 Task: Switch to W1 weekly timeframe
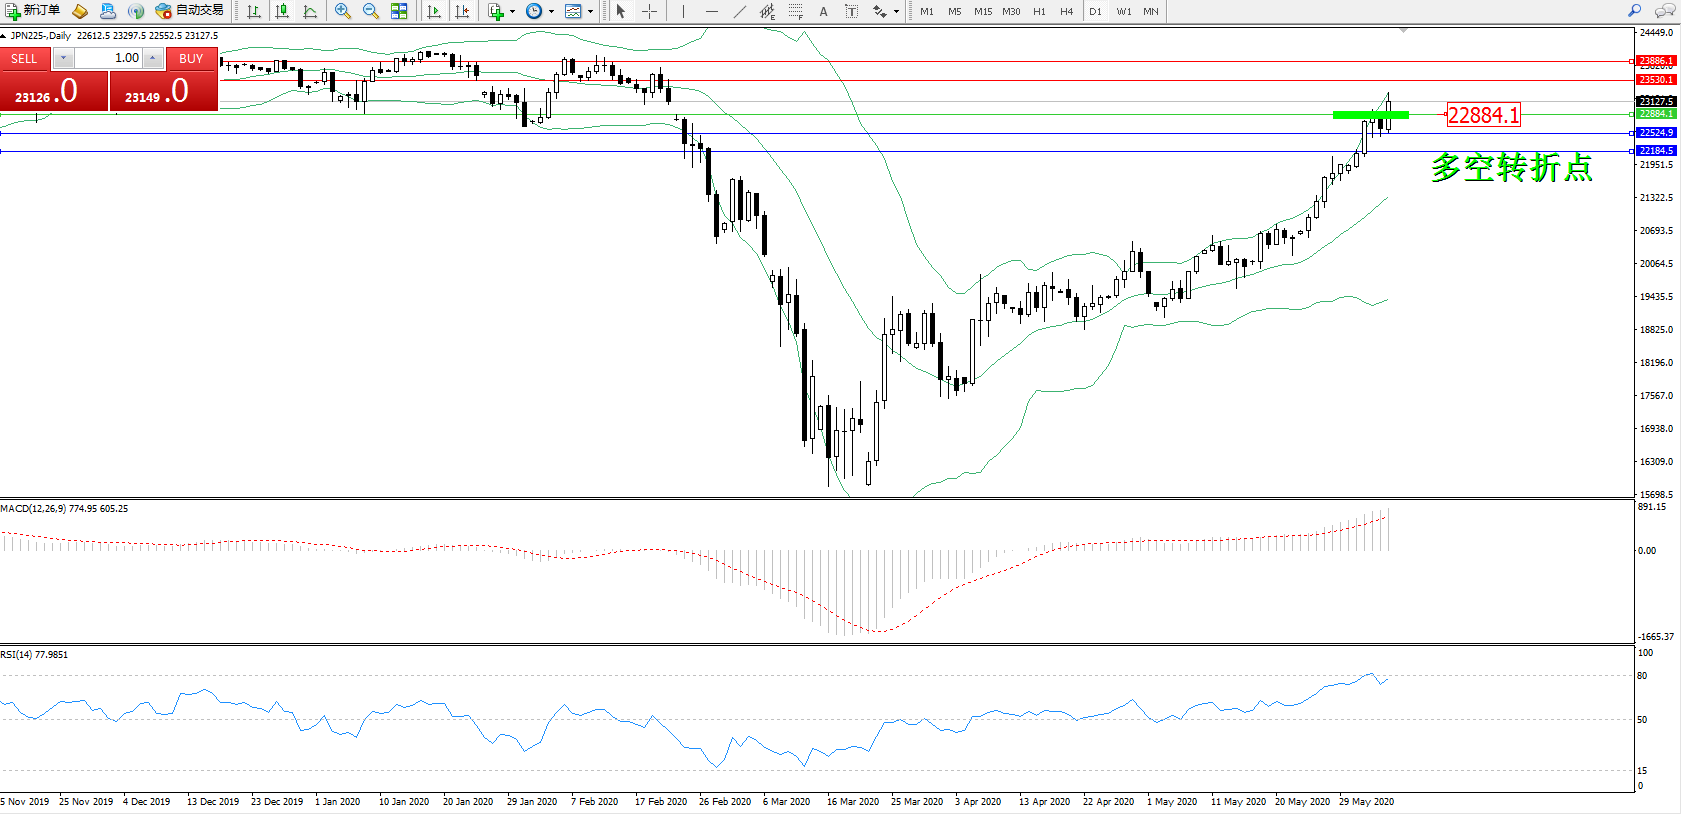(x=1124, y=11)
